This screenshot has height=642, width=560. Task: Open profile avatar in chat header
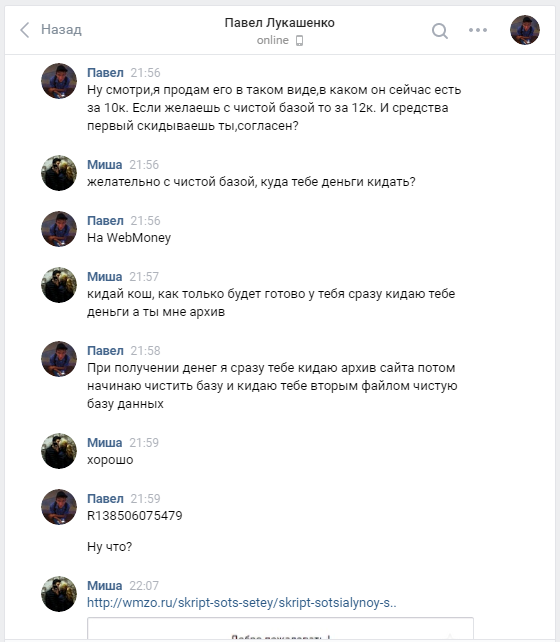click(525, 30)
